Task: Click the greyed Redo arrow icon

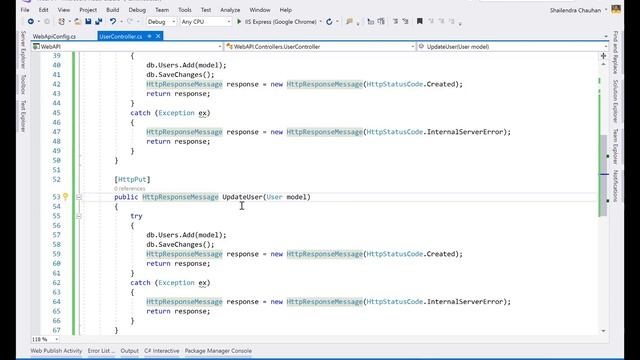Action: click(130, 22)
